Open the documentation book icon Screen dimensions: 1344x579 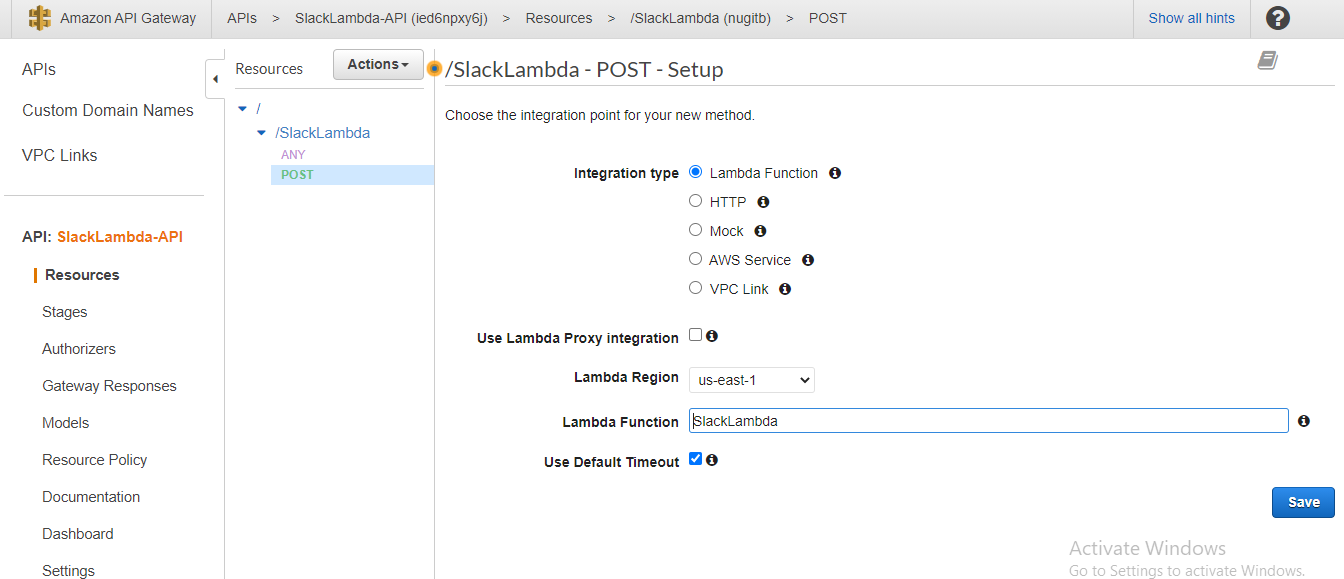tap(1268, 60)
